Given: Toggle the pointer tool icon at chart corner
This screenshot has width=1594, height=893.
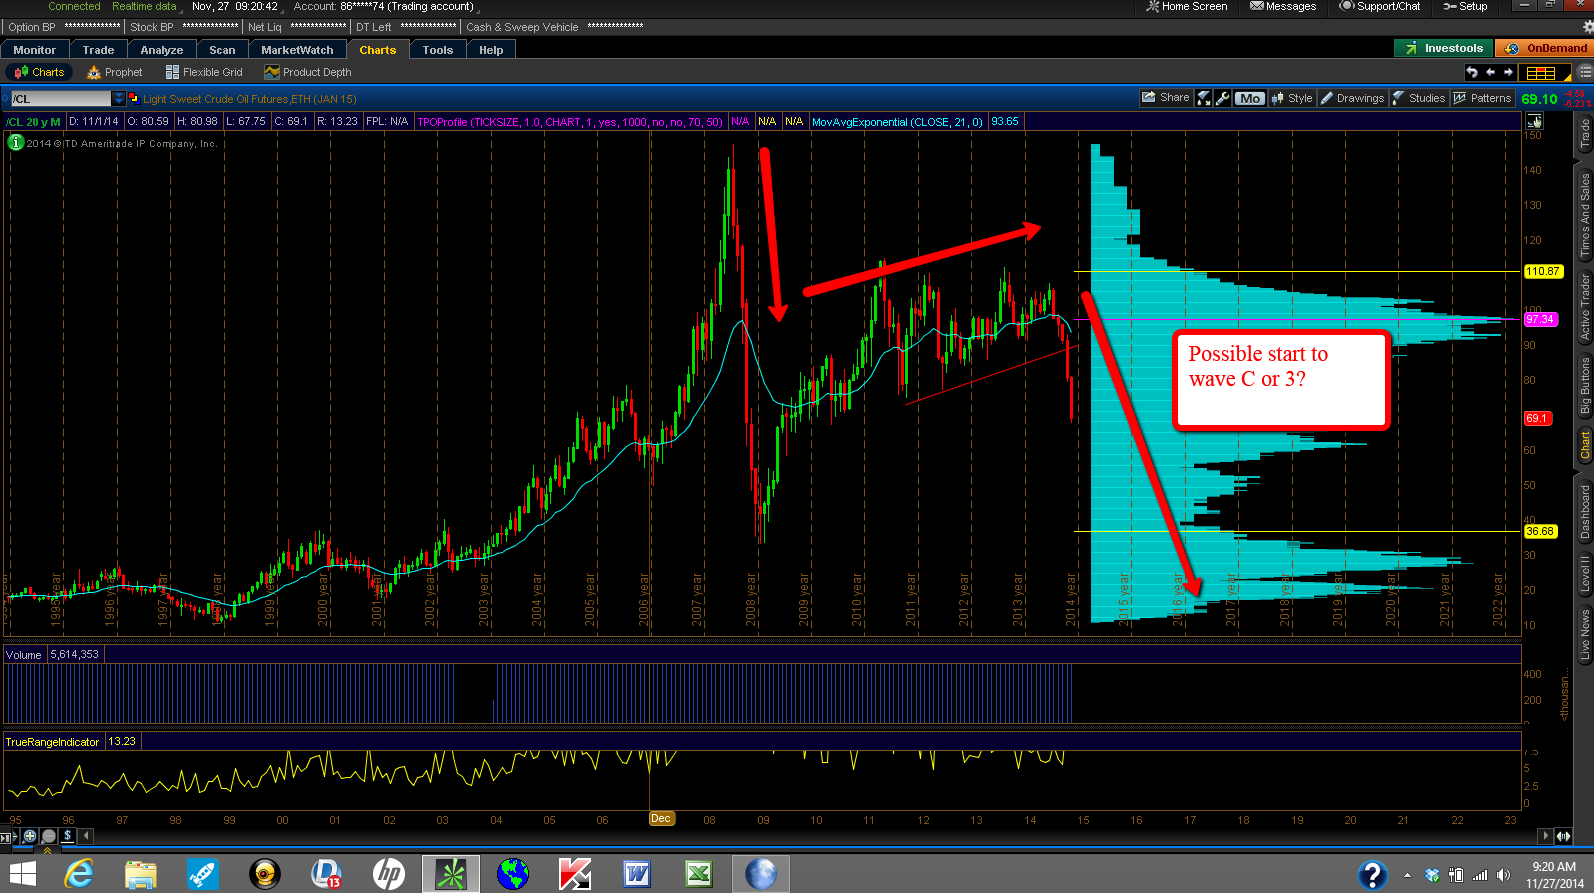Looking at the screenshot, I should [x=1534, y=121].
